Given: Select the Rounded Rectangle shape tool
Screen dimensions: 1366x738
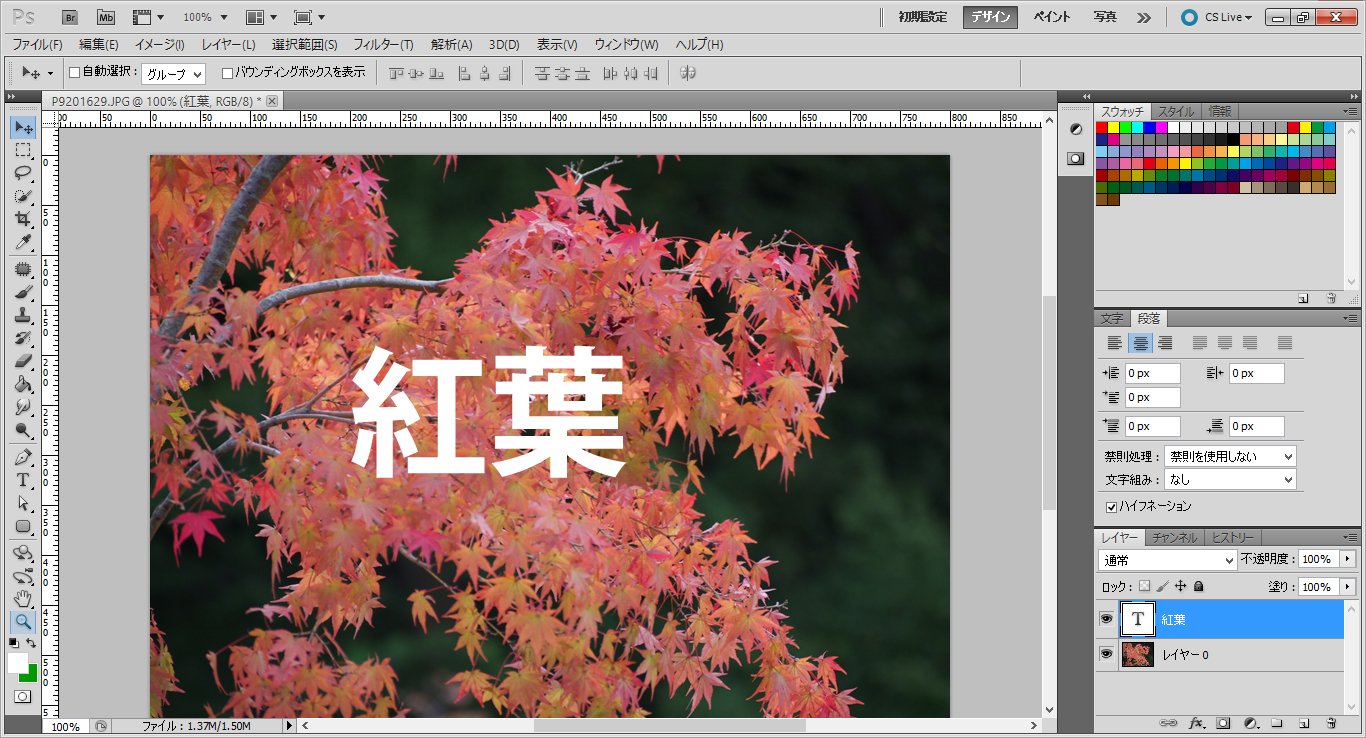Looking at the screenshot, I should pos(23,527).
